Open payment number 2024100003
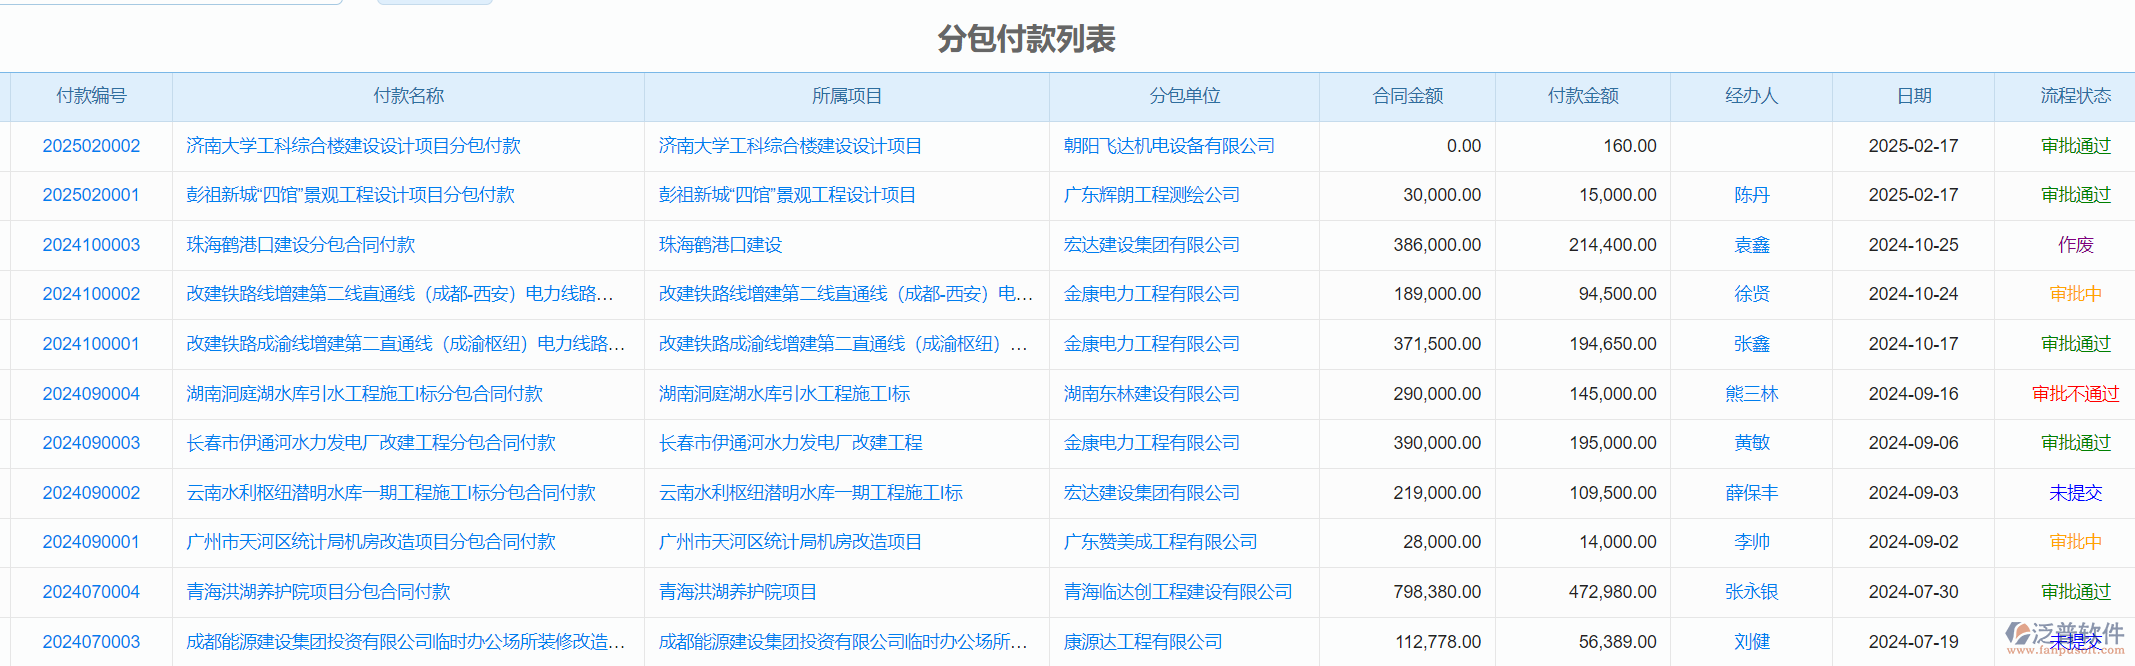This screenshot has height=666, width=2135. click(x=91, y=245)
